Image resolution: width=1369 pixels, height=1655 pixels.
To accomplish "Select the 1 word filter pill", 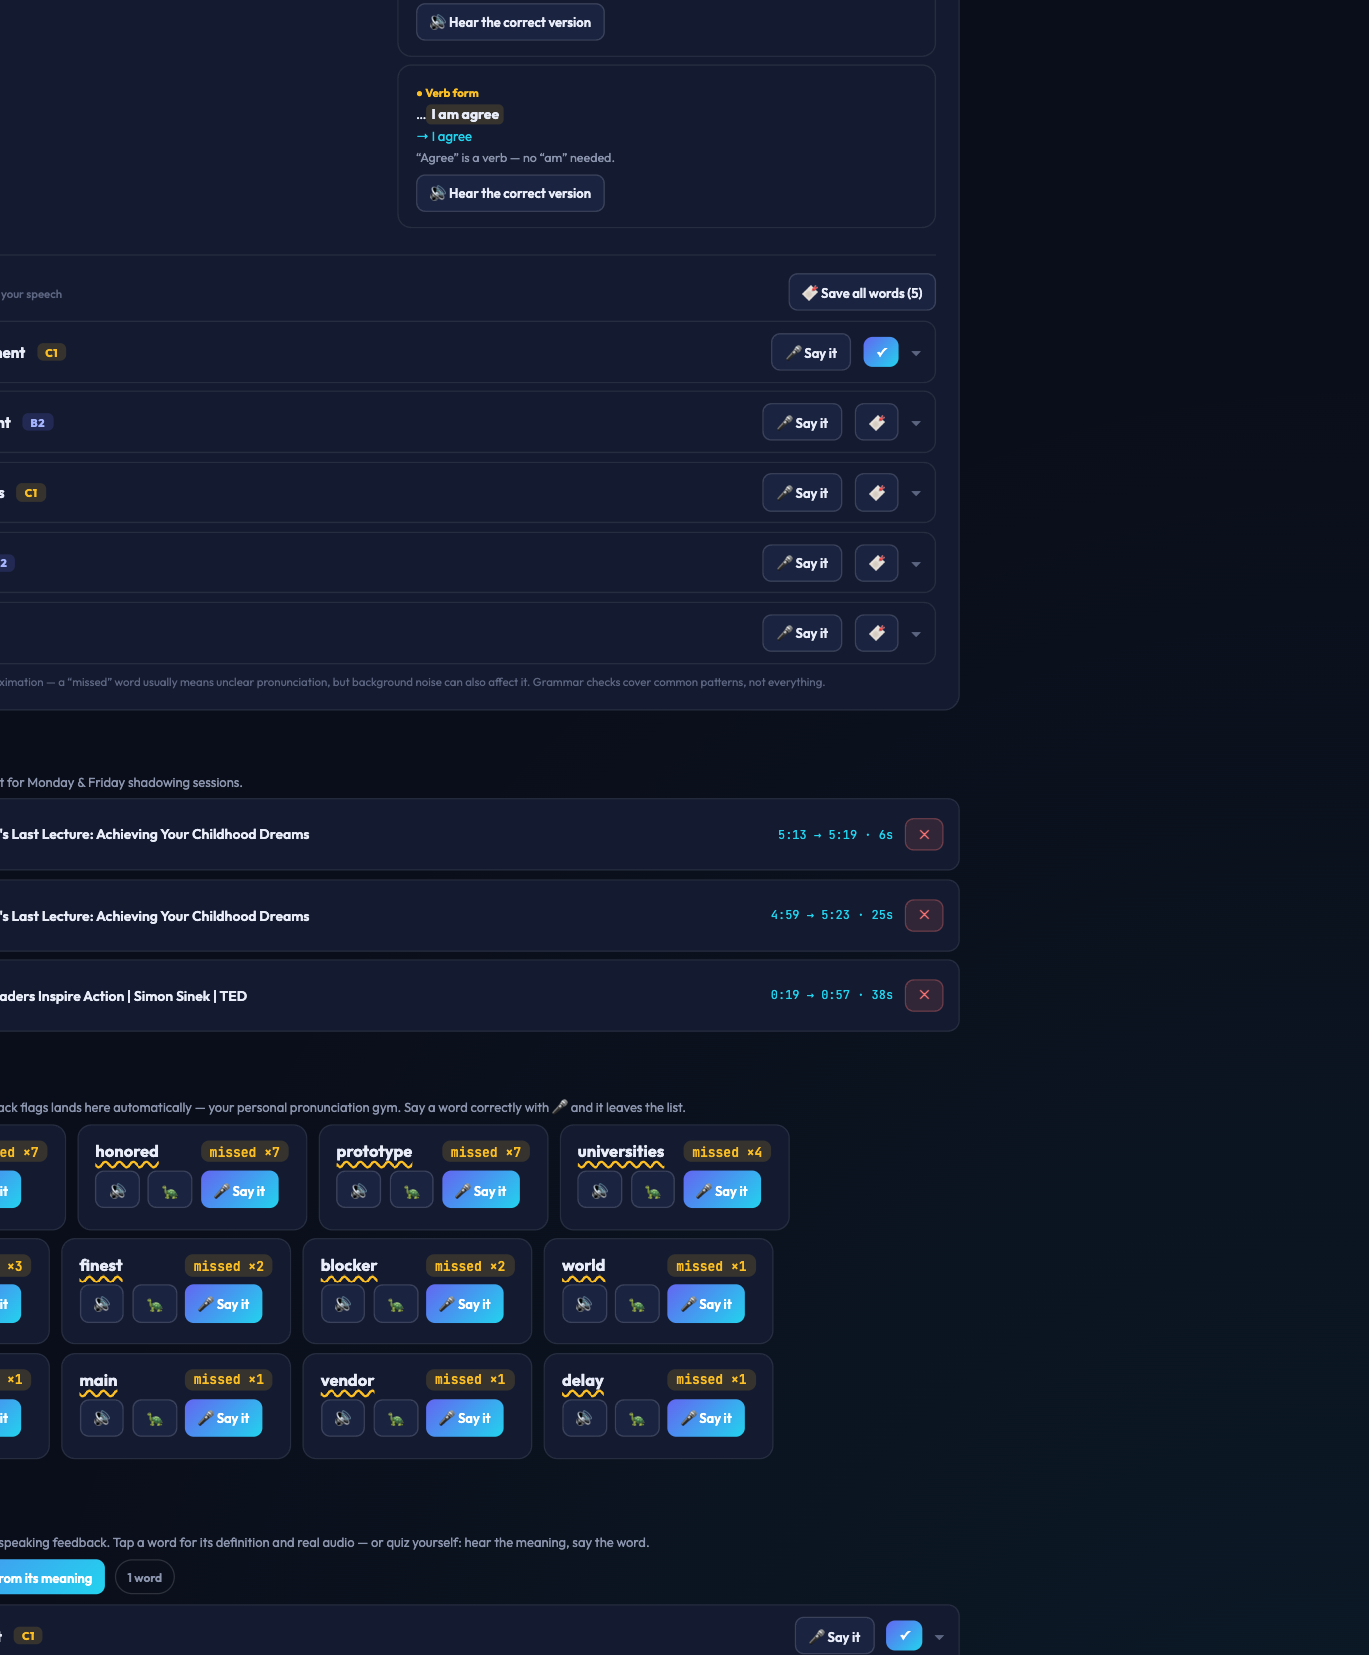I will coord(145,1577).
